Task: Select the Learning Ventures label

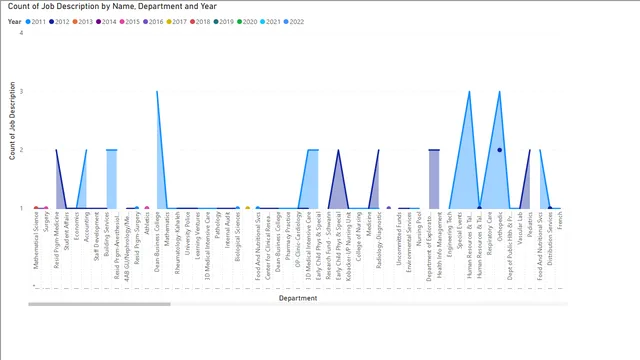Action: [x=198, y=235]
